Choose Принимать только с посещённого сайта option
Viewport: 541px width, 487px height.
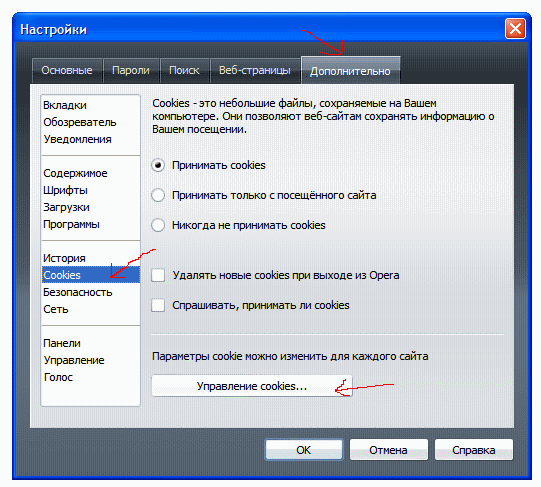(x=158, y=195)
